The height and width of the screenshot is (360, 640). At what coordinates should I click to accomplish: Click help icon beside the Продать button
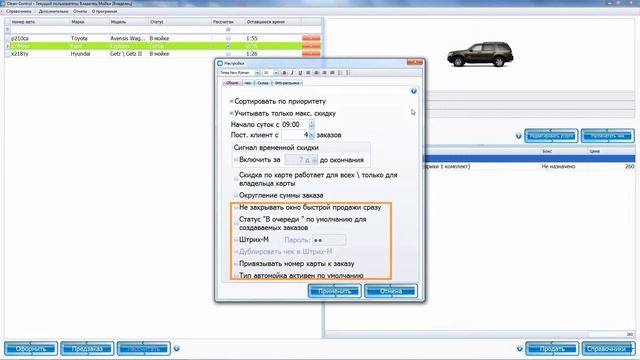[x=519, y=349]
